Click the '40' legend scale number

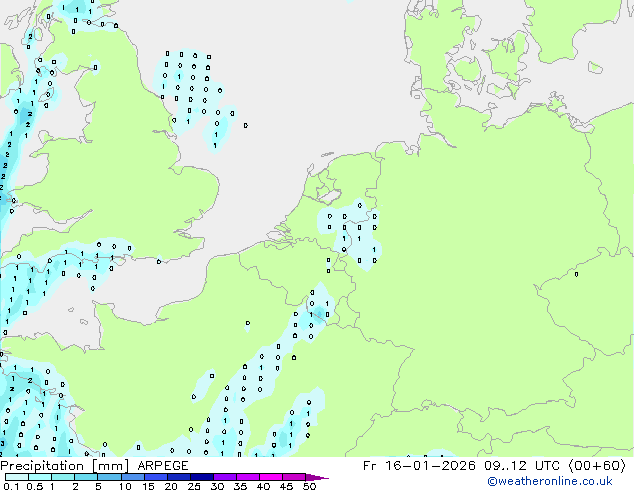pyautogui.click(x=263, y=486)
